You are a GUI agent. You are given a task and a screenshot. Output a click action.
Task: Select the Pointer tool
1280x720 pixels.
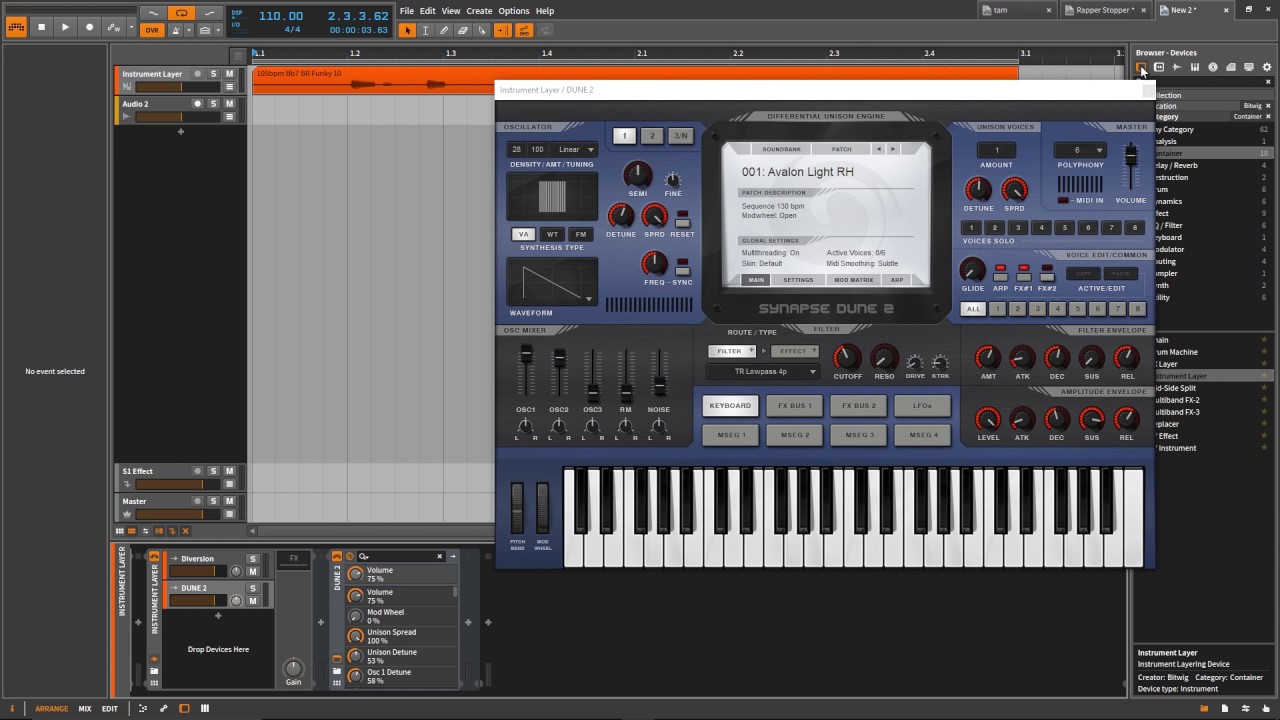407,30
